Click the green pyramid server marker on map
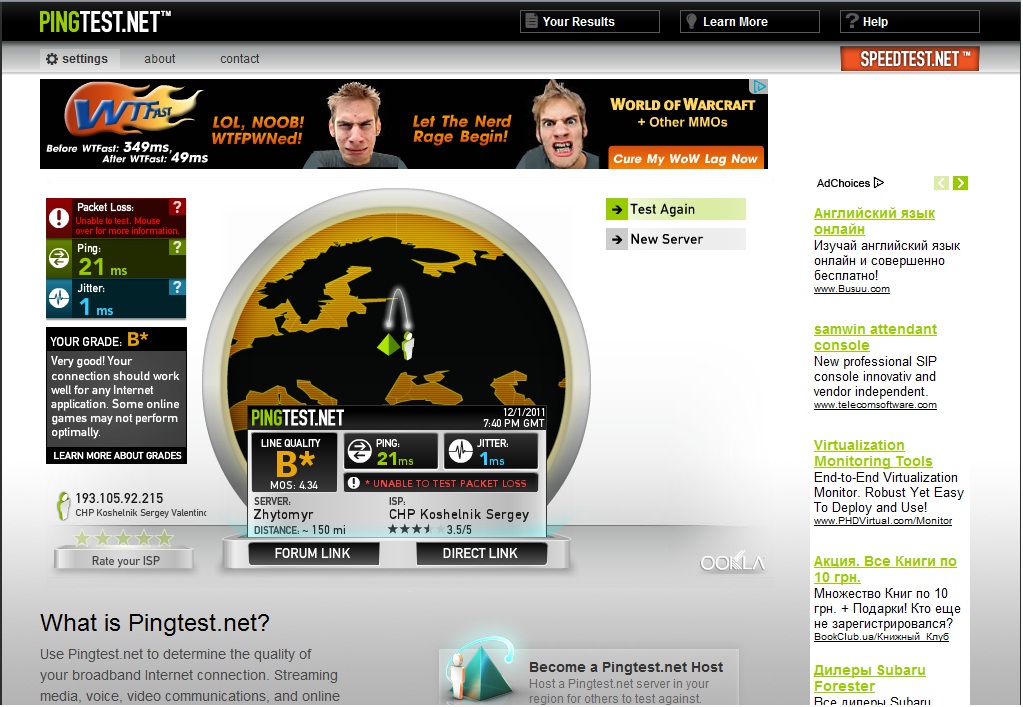 pyautogui.click(x=388, y=344)
